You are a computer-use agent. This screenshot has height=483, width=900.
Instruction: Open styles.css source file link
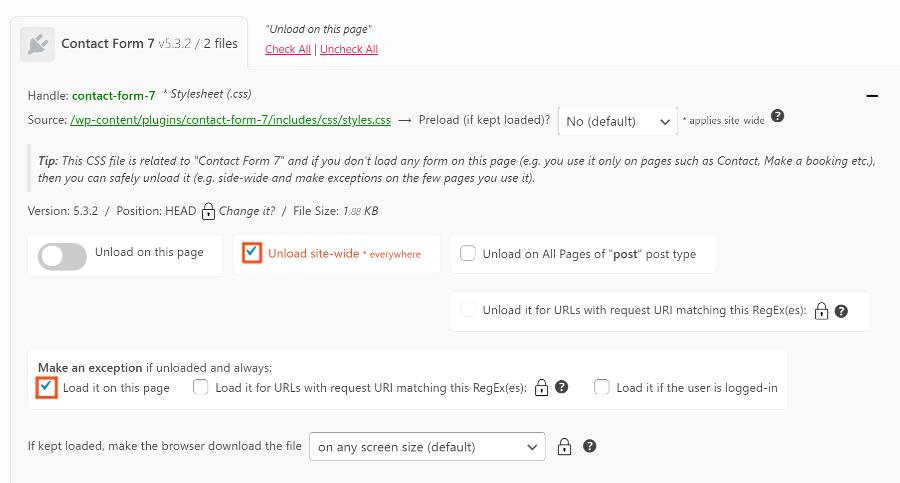pos(230,120)
